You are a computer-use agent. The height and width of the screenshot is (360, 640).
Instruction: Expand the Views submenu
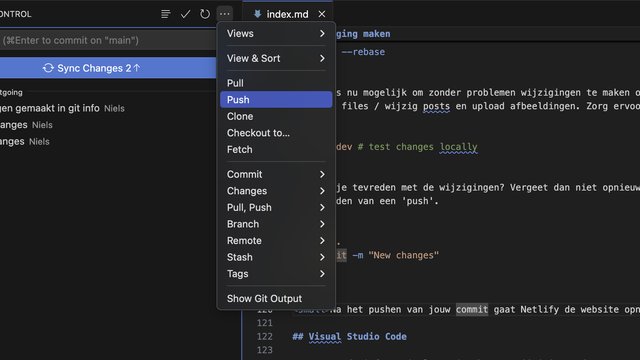point(276,33)
